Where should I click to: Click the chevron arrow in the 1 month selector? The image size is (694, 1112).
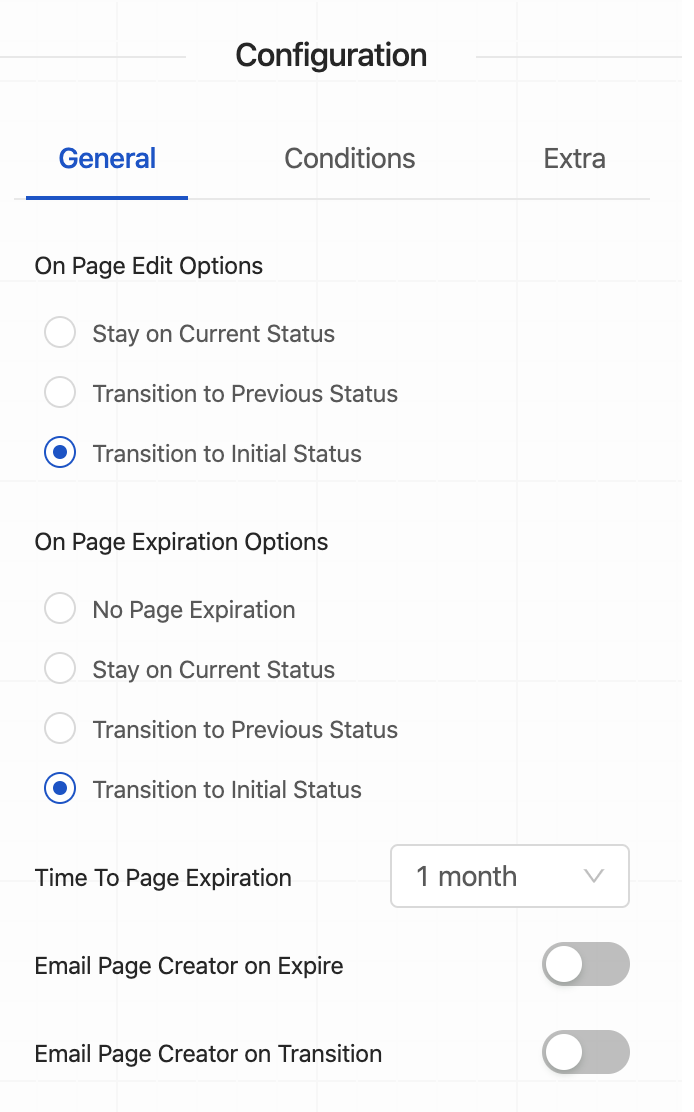(x=594, y=876)
